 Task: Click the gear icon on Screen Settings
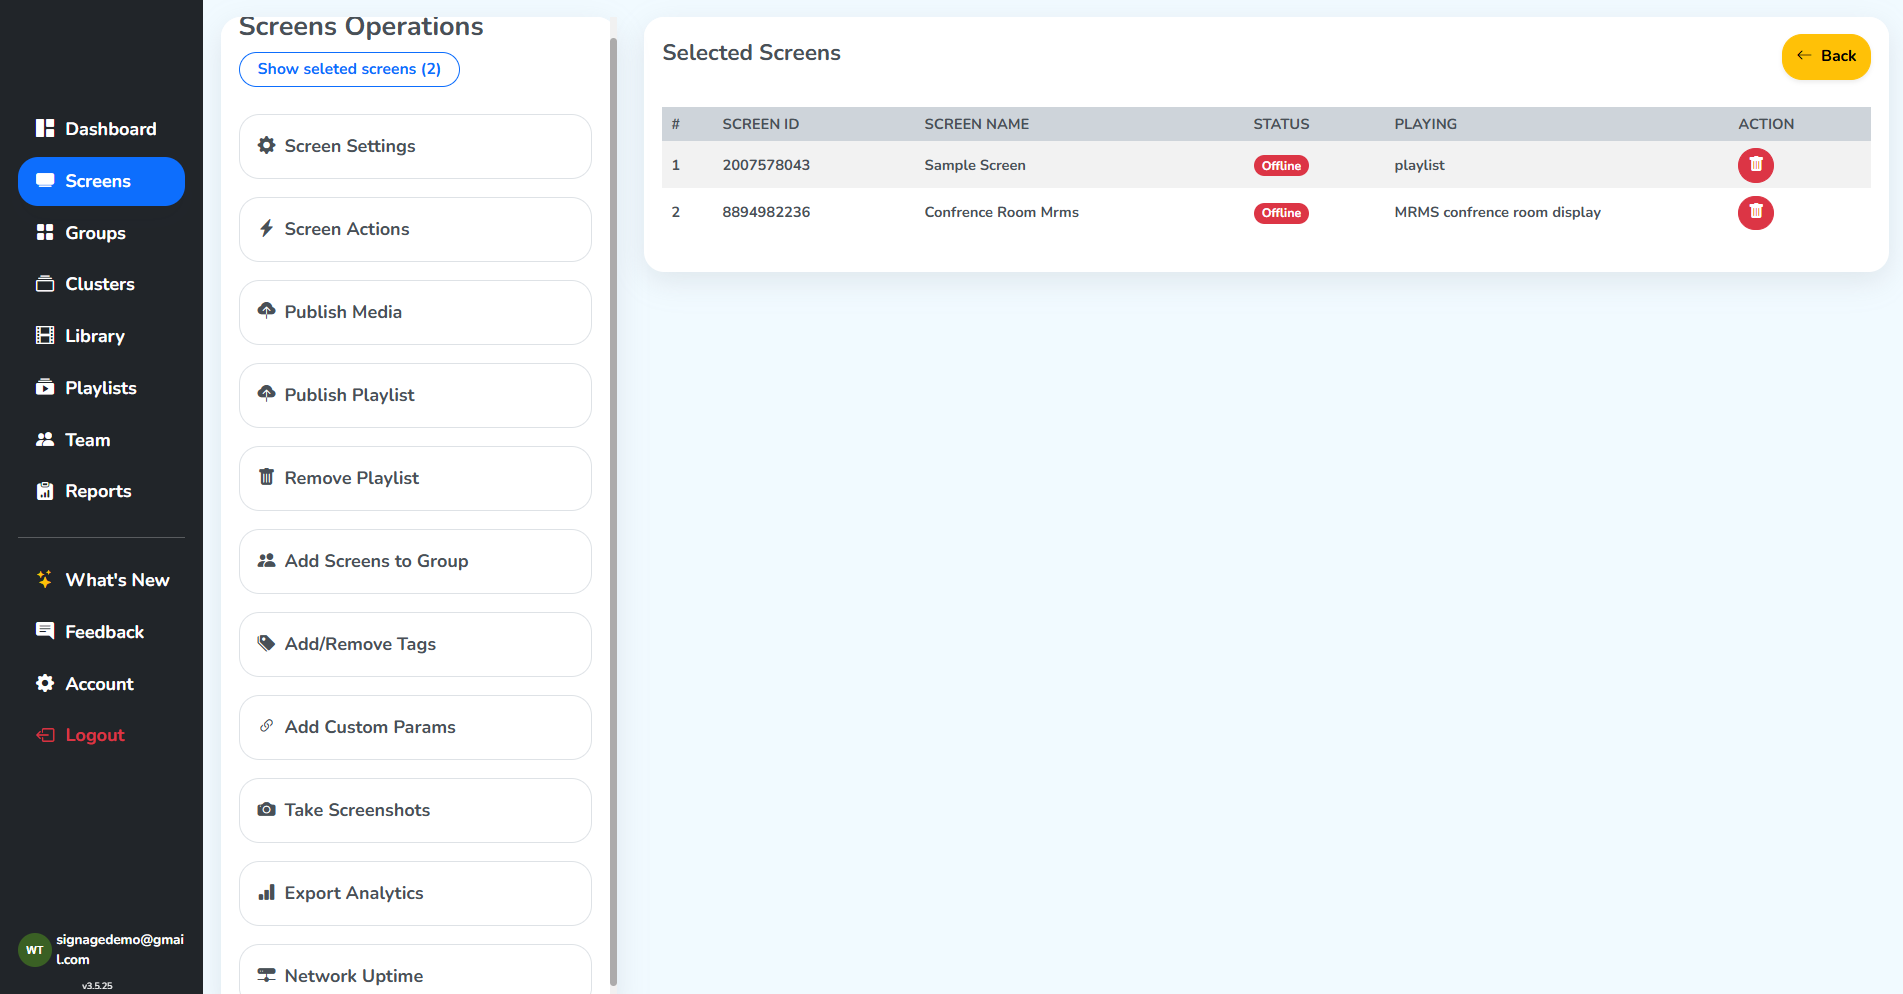[x=266, y=145]
